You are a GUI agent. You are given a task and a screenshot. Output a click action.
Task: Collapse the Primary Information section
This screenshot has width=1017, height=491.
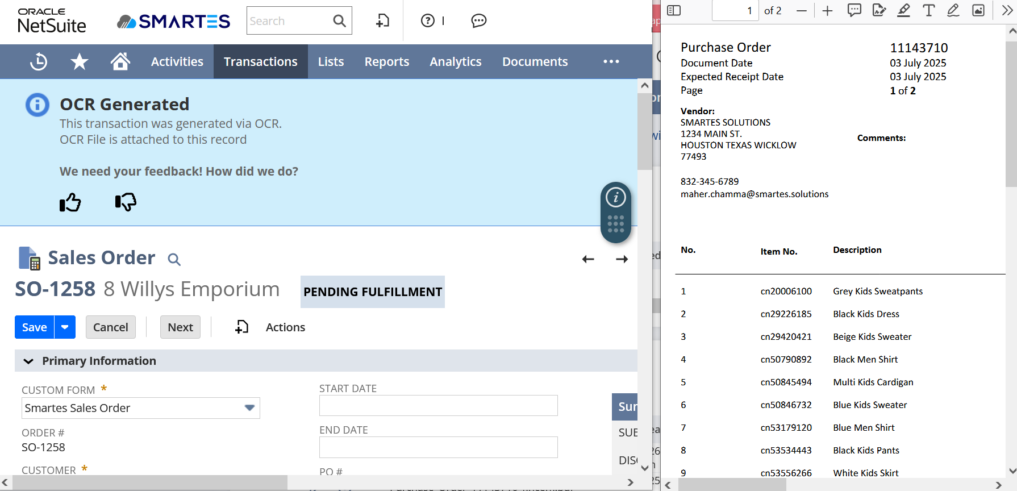click(28, 361)
